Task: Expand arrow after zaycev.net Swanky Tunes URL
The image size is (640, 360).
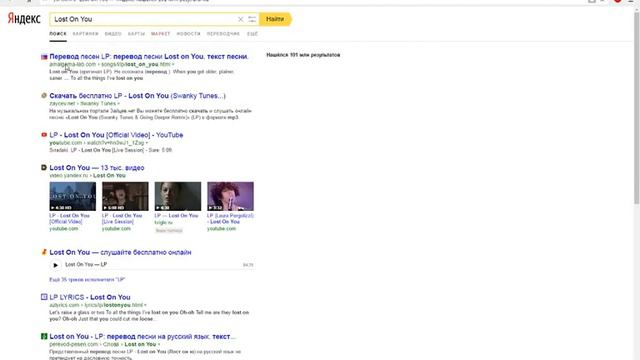Action: (119, 104)
